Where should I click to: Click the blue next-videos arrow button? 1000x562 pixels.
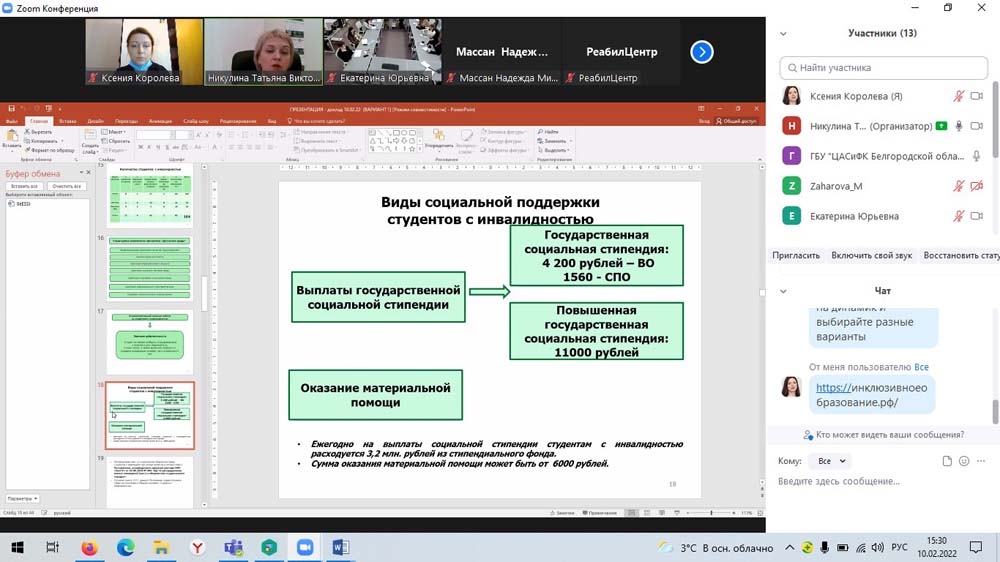point(702,52)
